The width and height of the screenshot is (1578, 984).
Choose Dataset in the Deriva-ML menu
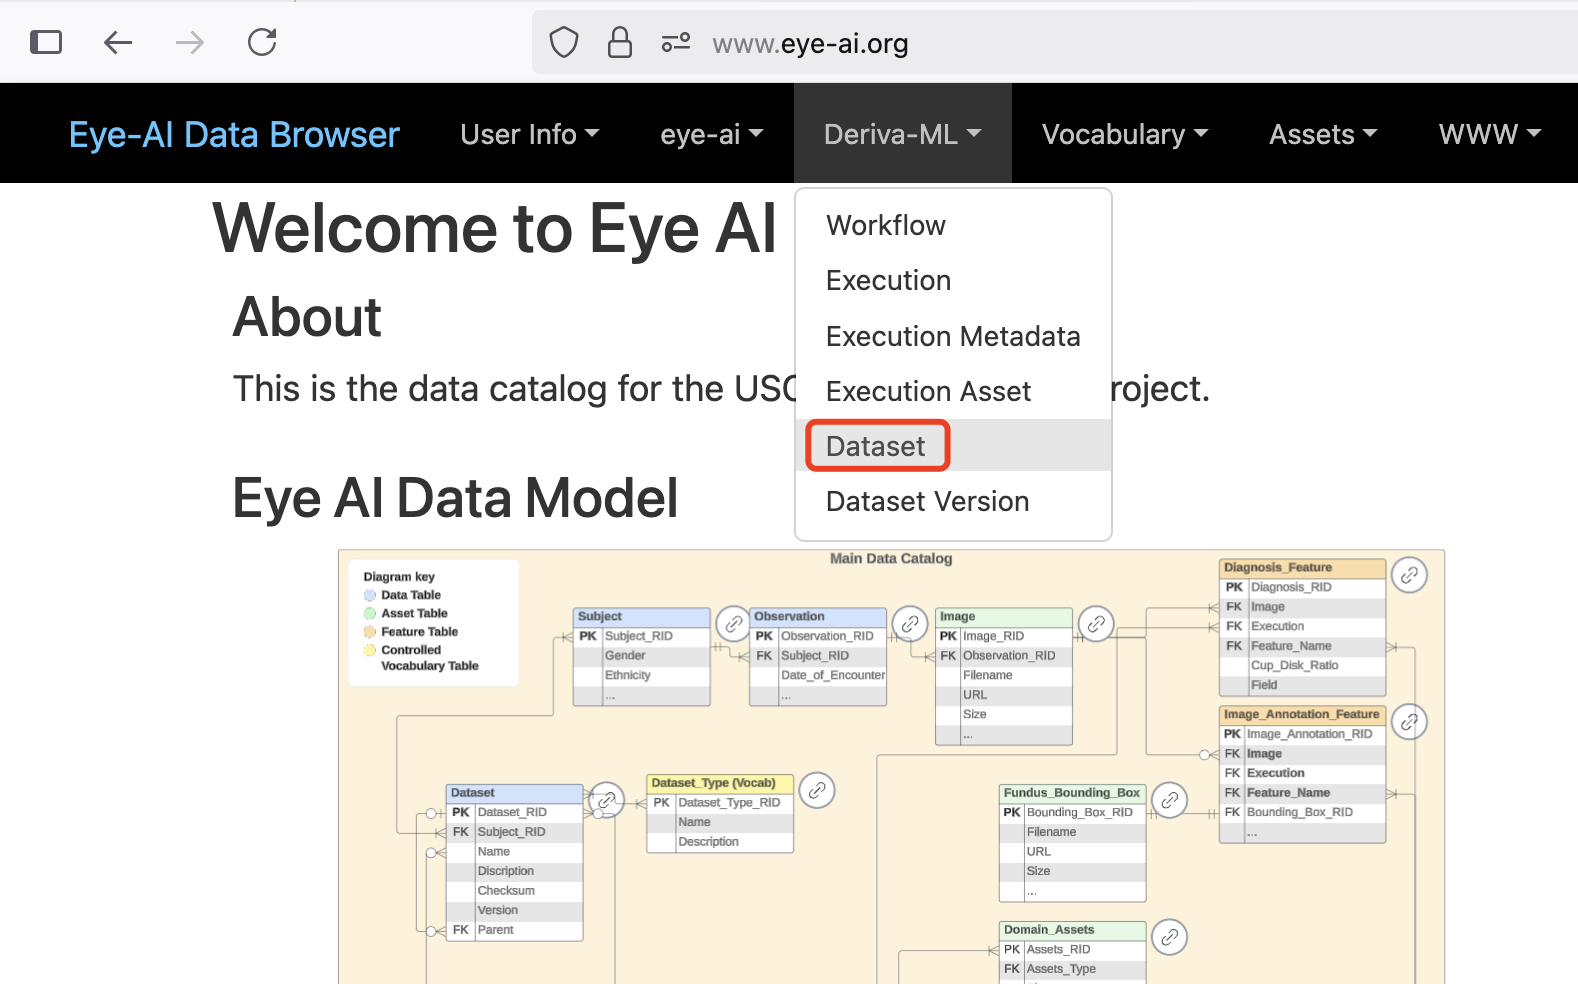coord(953,446)
